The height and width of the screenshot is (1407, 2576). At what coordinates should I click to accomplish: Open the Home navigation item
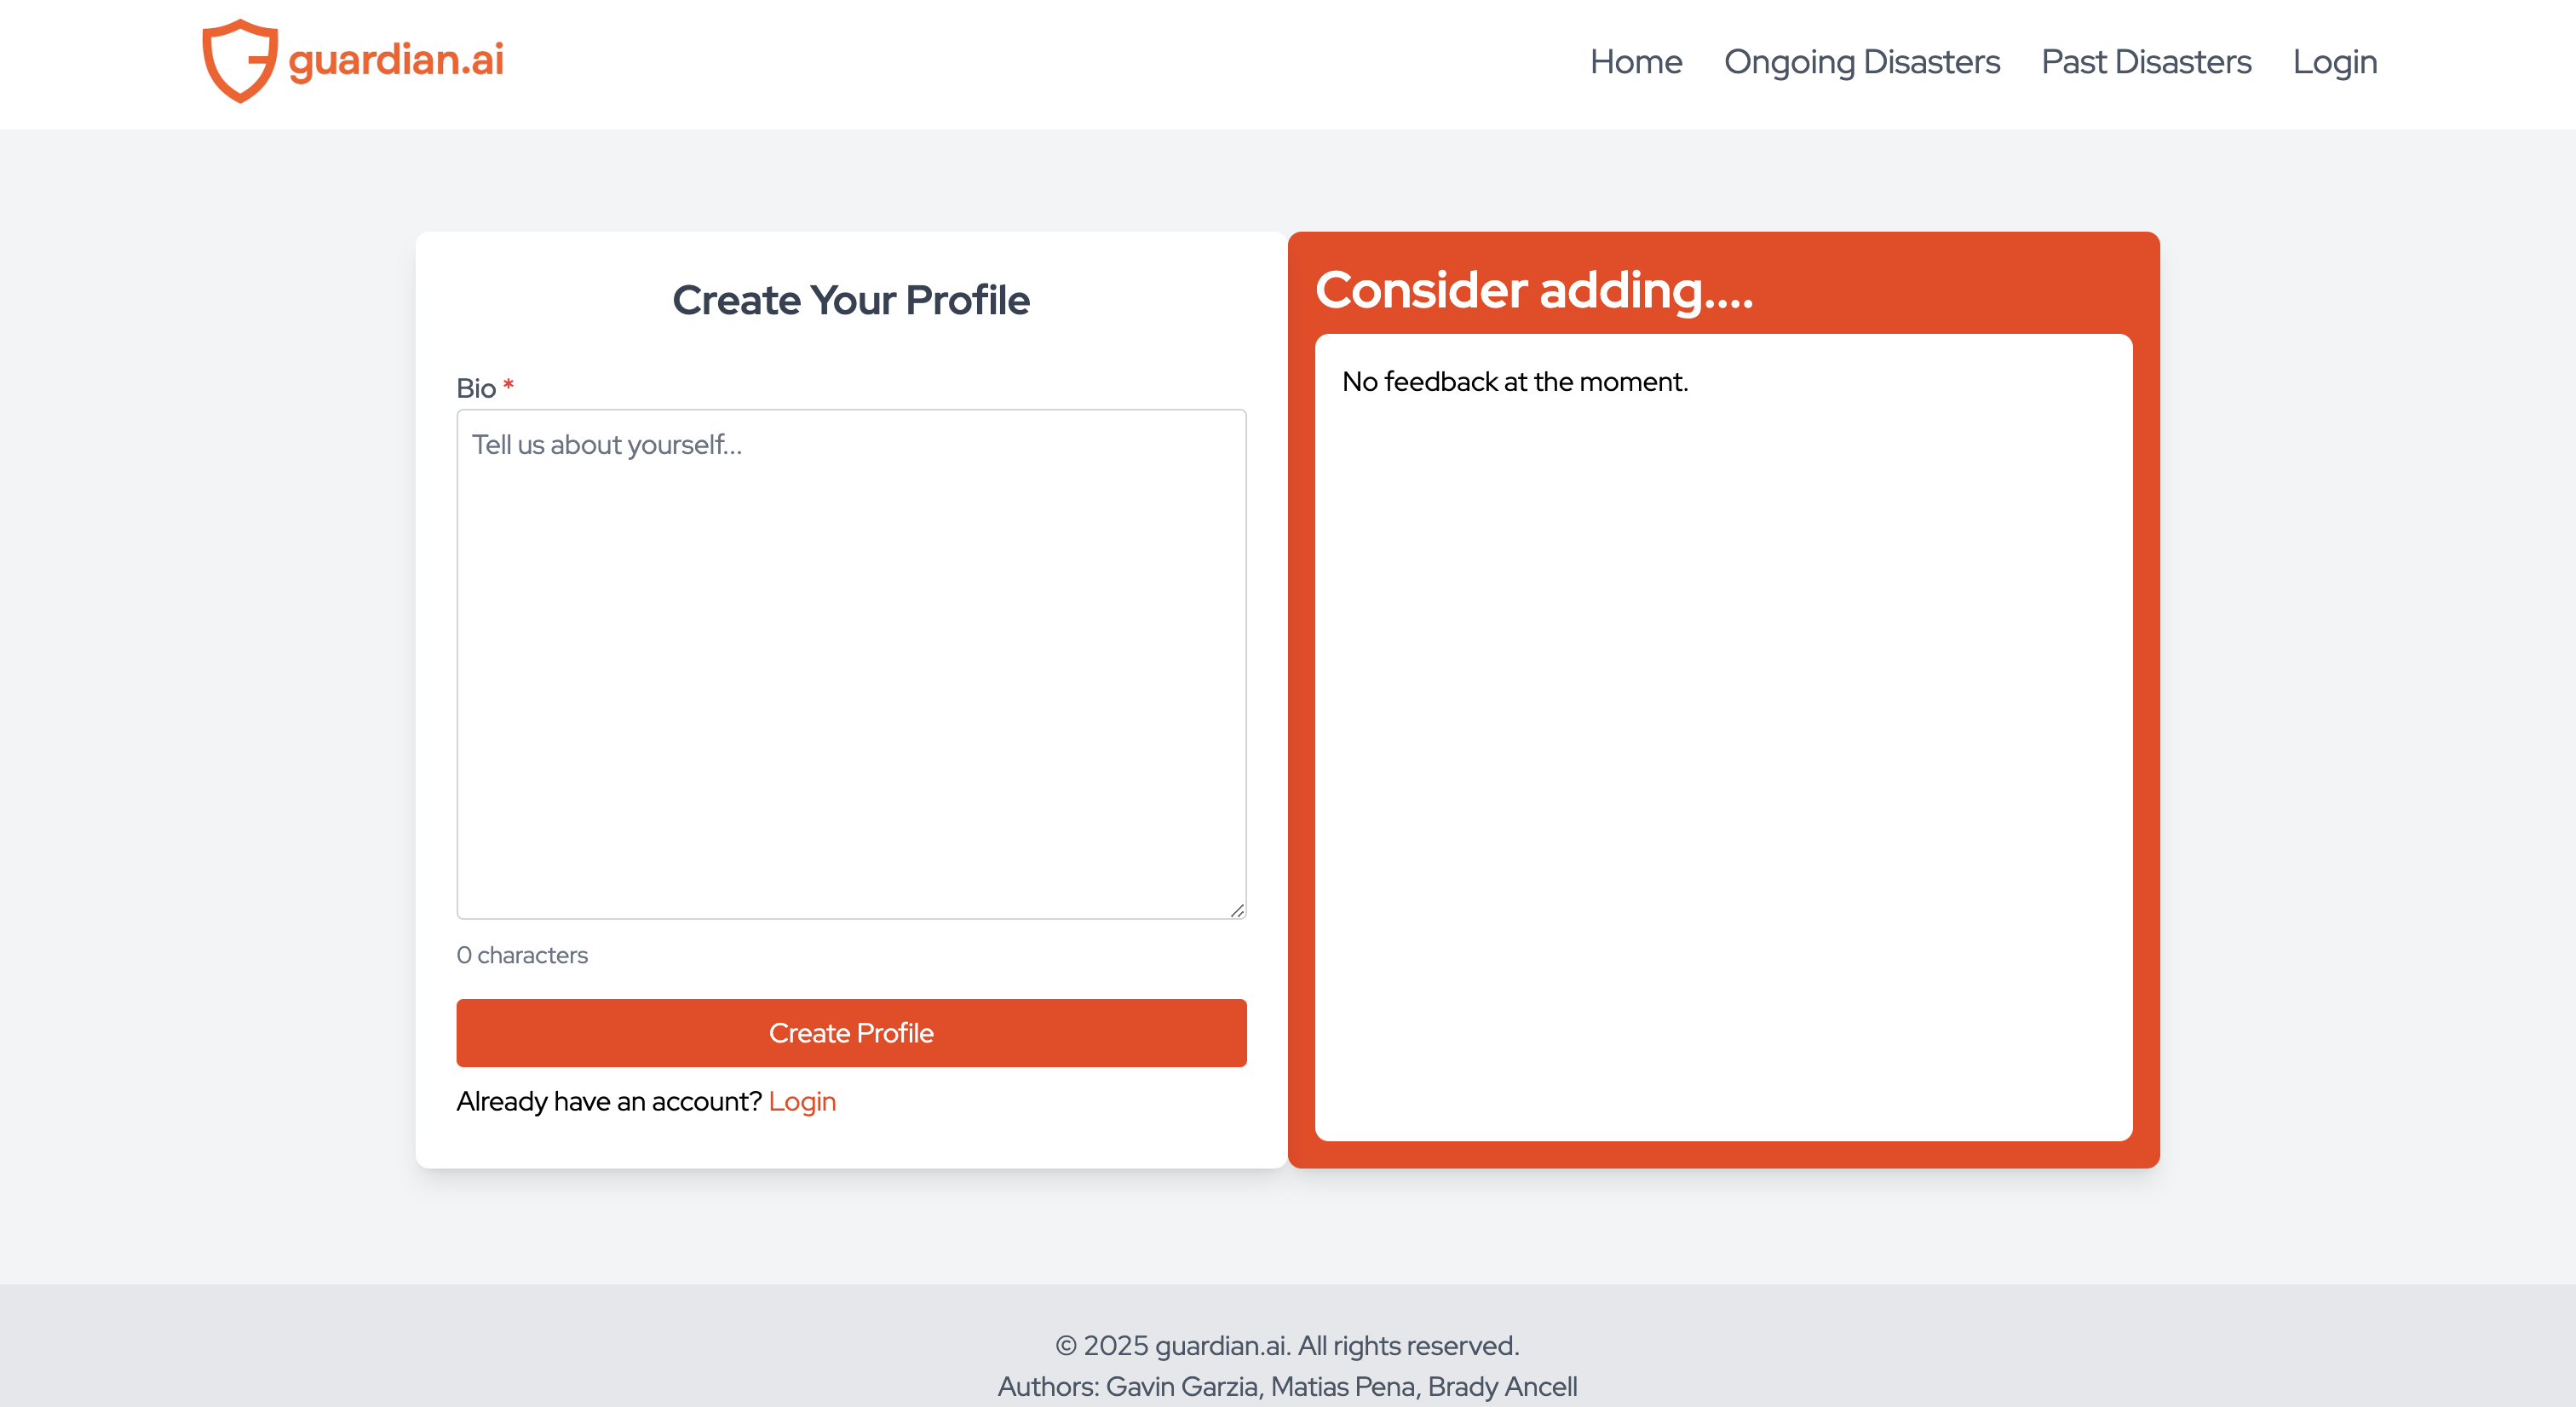click(1635, 62)
